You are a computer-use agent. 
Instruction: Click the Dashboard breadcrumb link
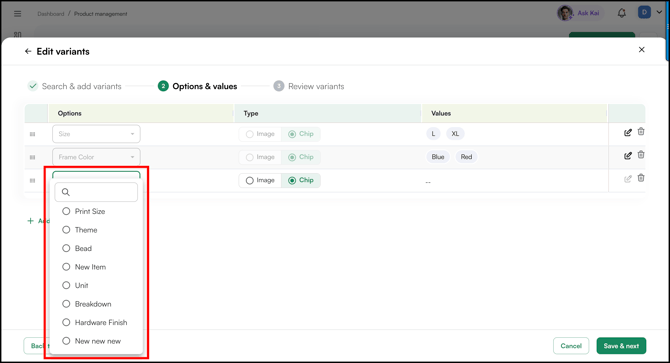(x=50, y=14)
